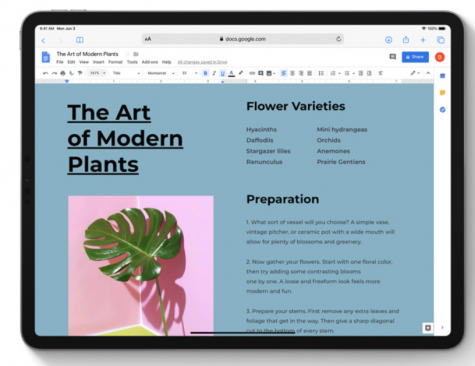This screenshot has height=366, width=475.
Task: Open the highlight color picker
Action: point(241,73)
